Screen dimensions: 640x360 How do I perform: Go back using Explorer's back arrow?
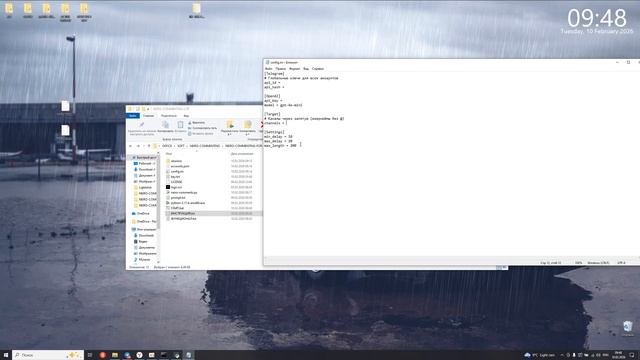(x=130, y=146)
